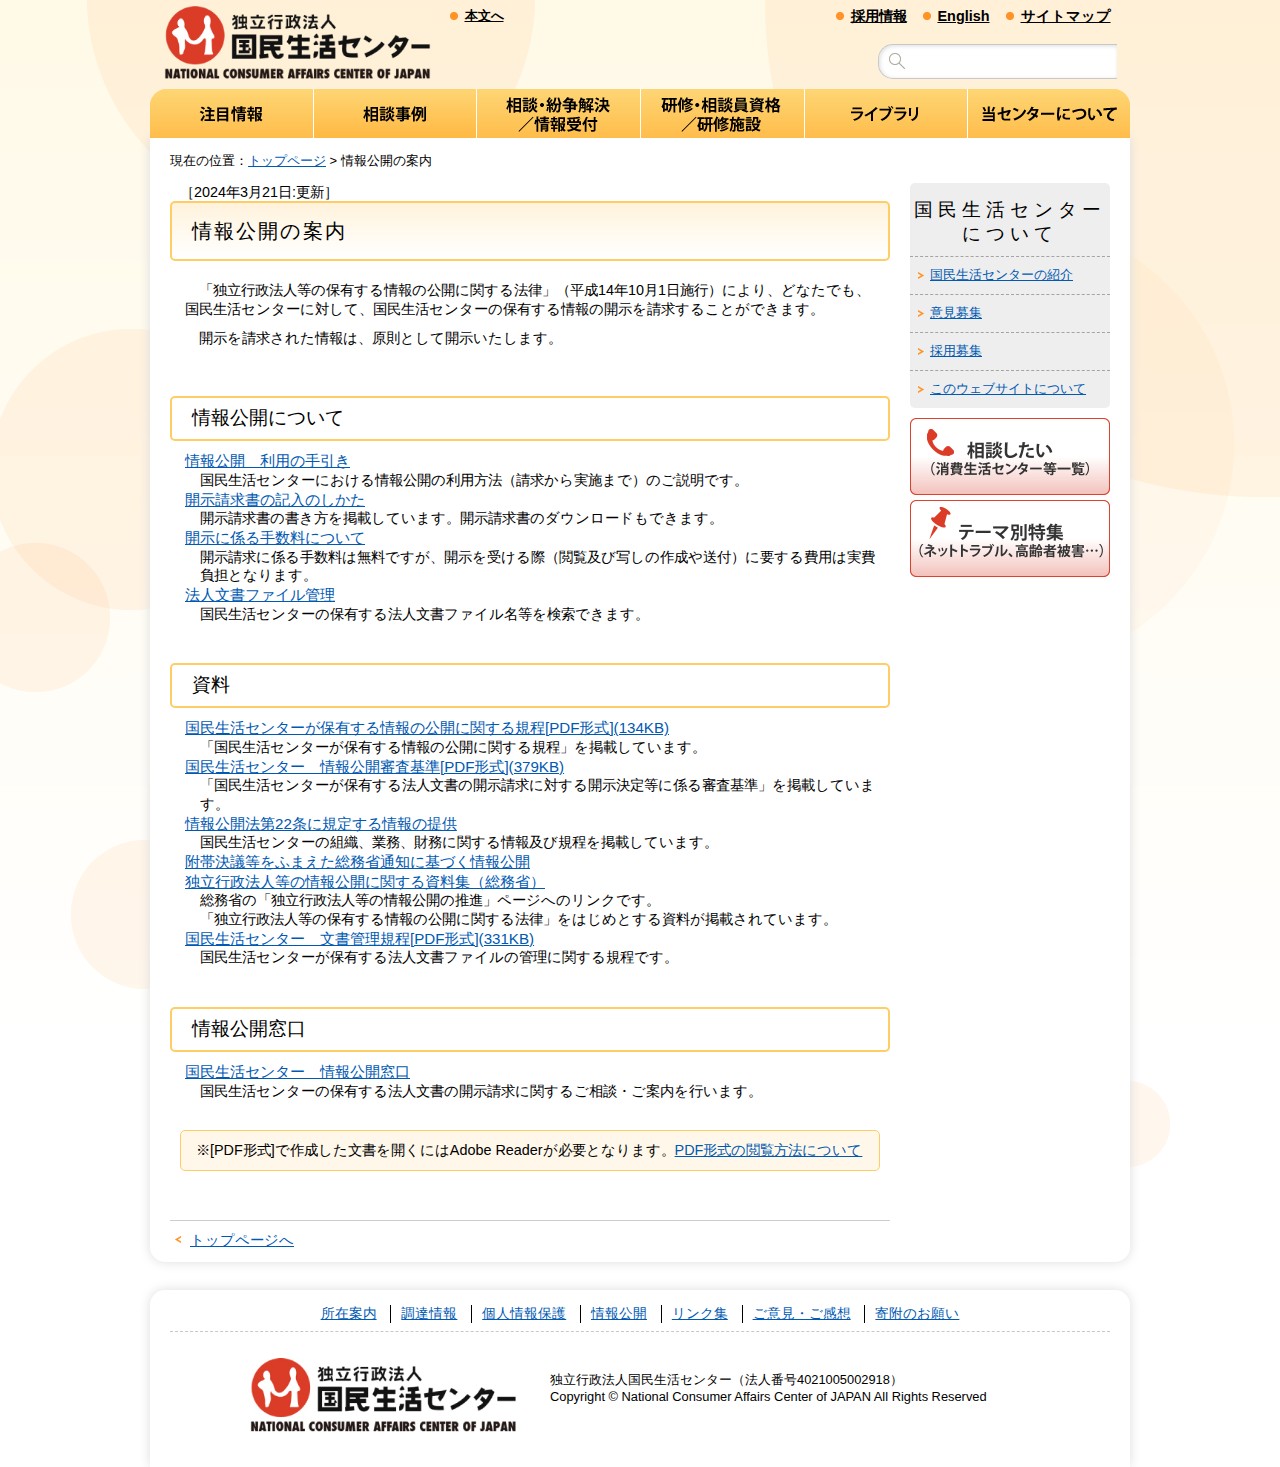Open the footer 所在案内 link
Viewport: 1280px width, 1467px height.
point(349,1313)
